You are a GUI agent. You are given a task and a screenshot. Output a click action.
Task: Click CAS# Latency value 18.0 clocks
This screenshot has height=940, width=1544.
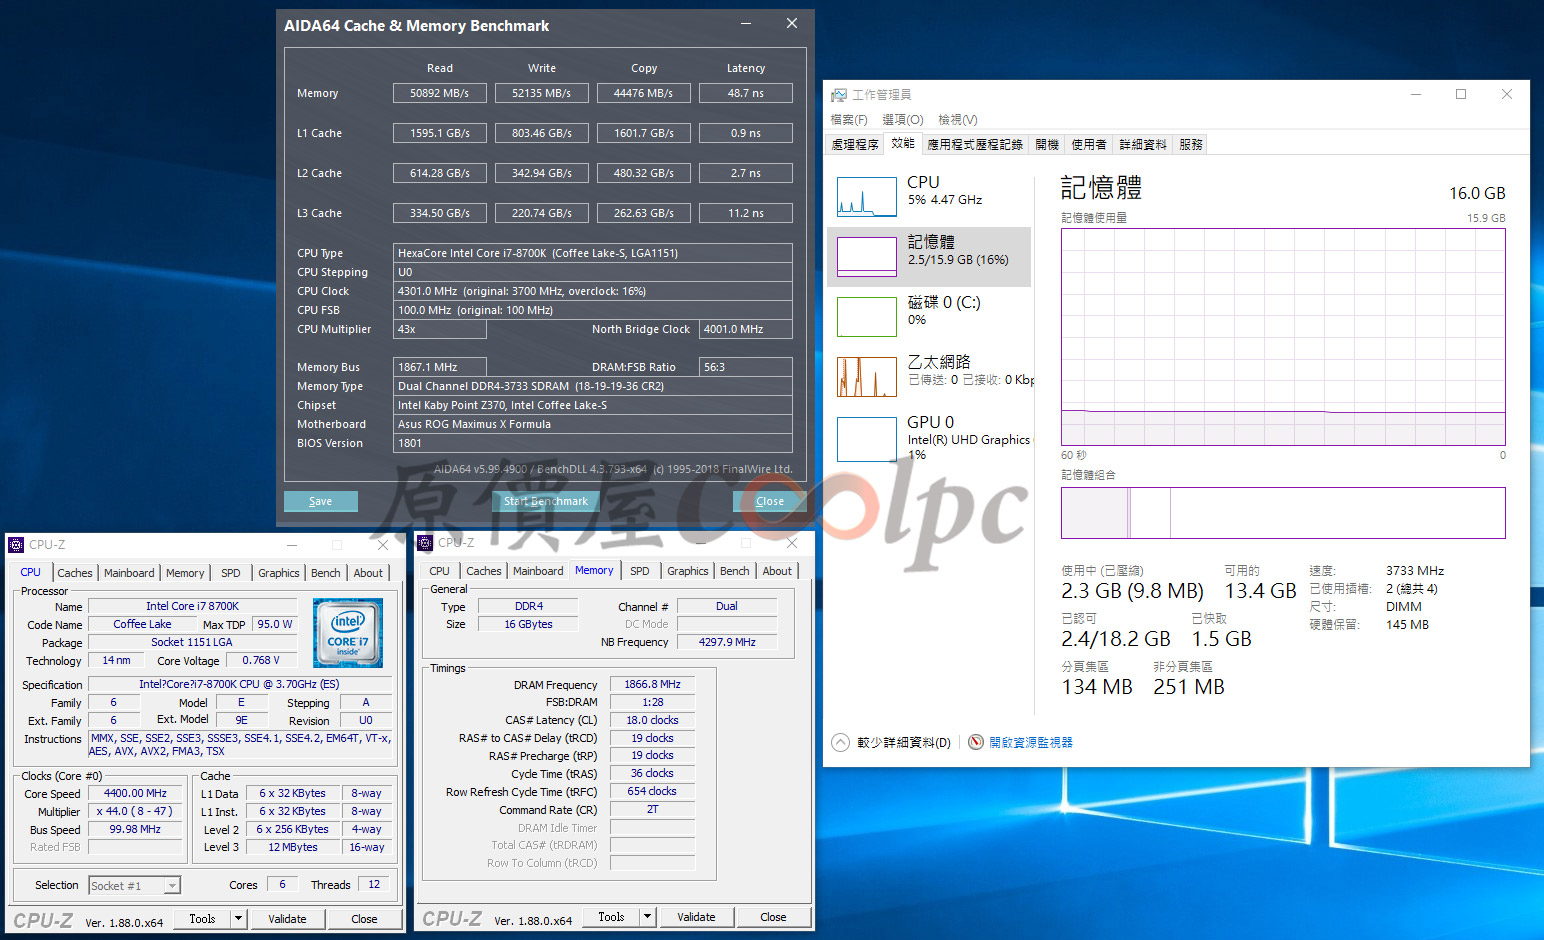tap(653, 720)
